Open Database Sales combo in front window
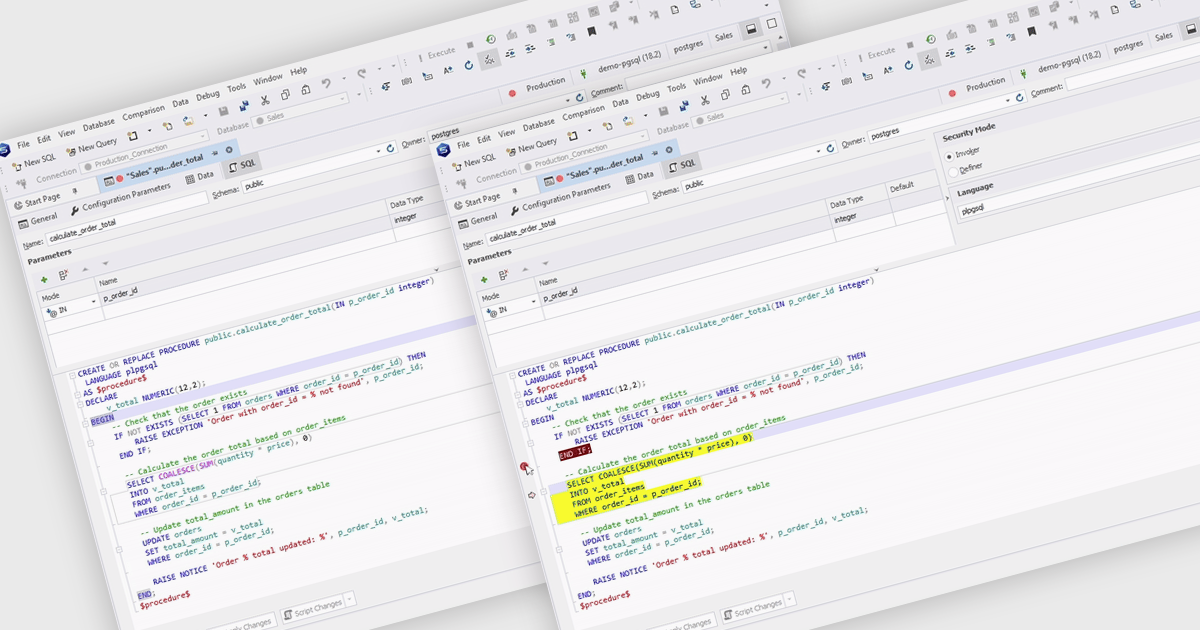Screen dimensions: 1200x630 pos(740,108)
